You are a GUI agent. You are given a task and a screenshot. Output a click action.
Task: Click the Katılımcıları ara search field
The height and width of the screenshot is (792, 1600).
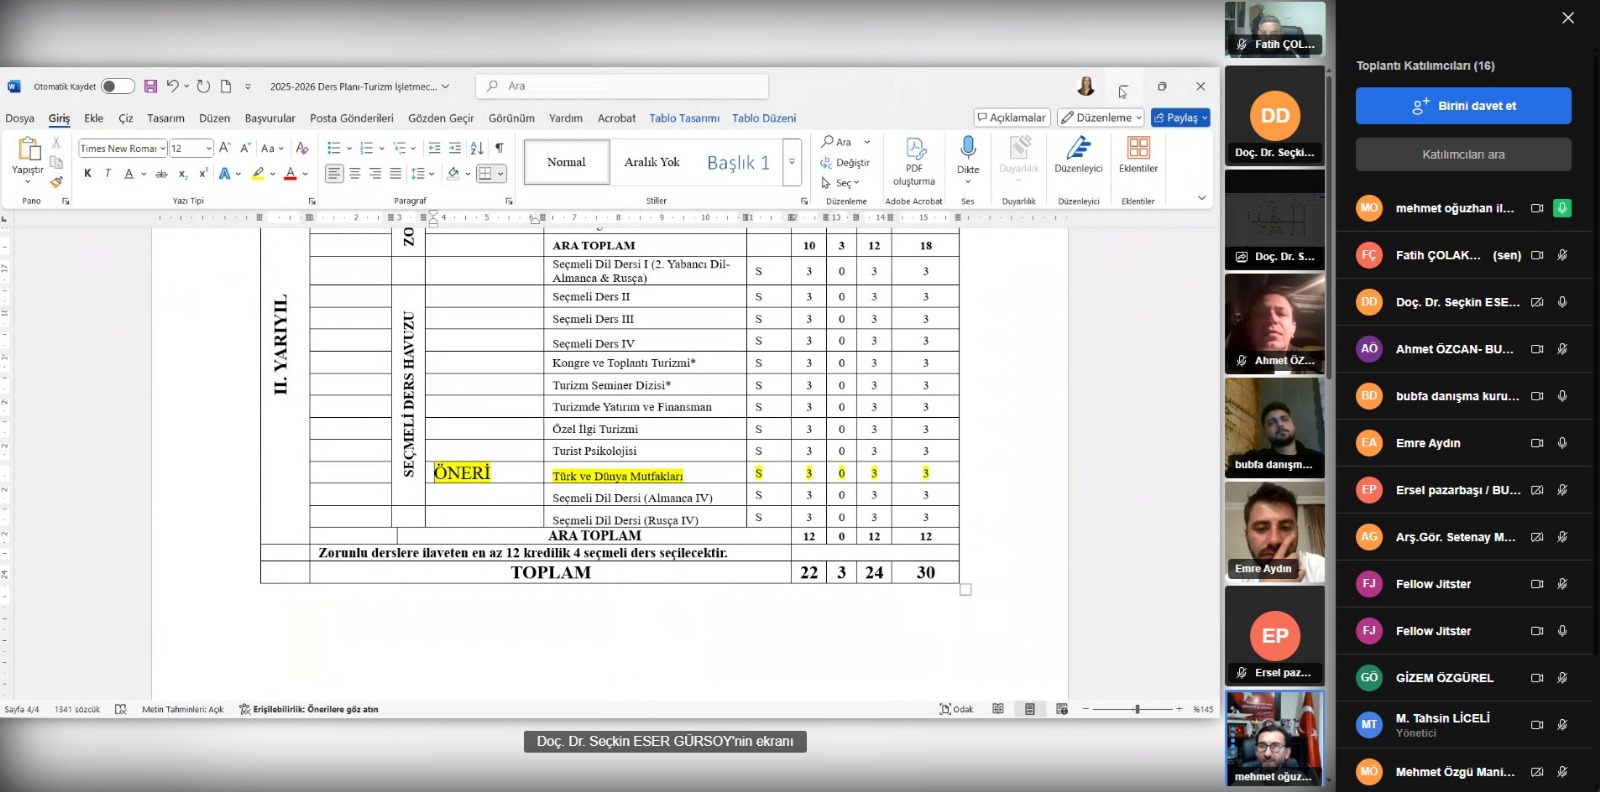(x=1463, y=155)
